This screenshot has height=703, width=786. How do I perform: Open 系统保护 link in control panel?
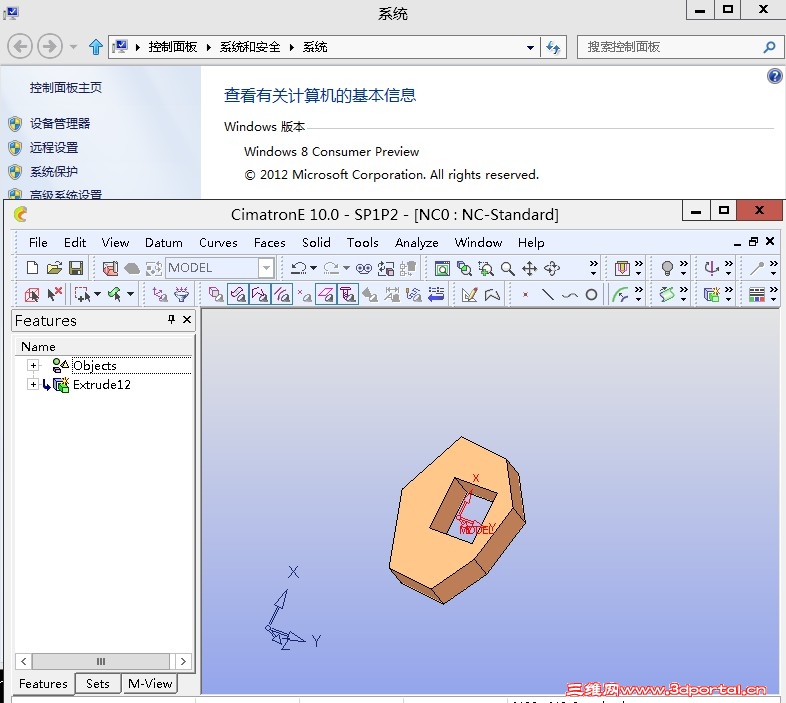point(54,171)
